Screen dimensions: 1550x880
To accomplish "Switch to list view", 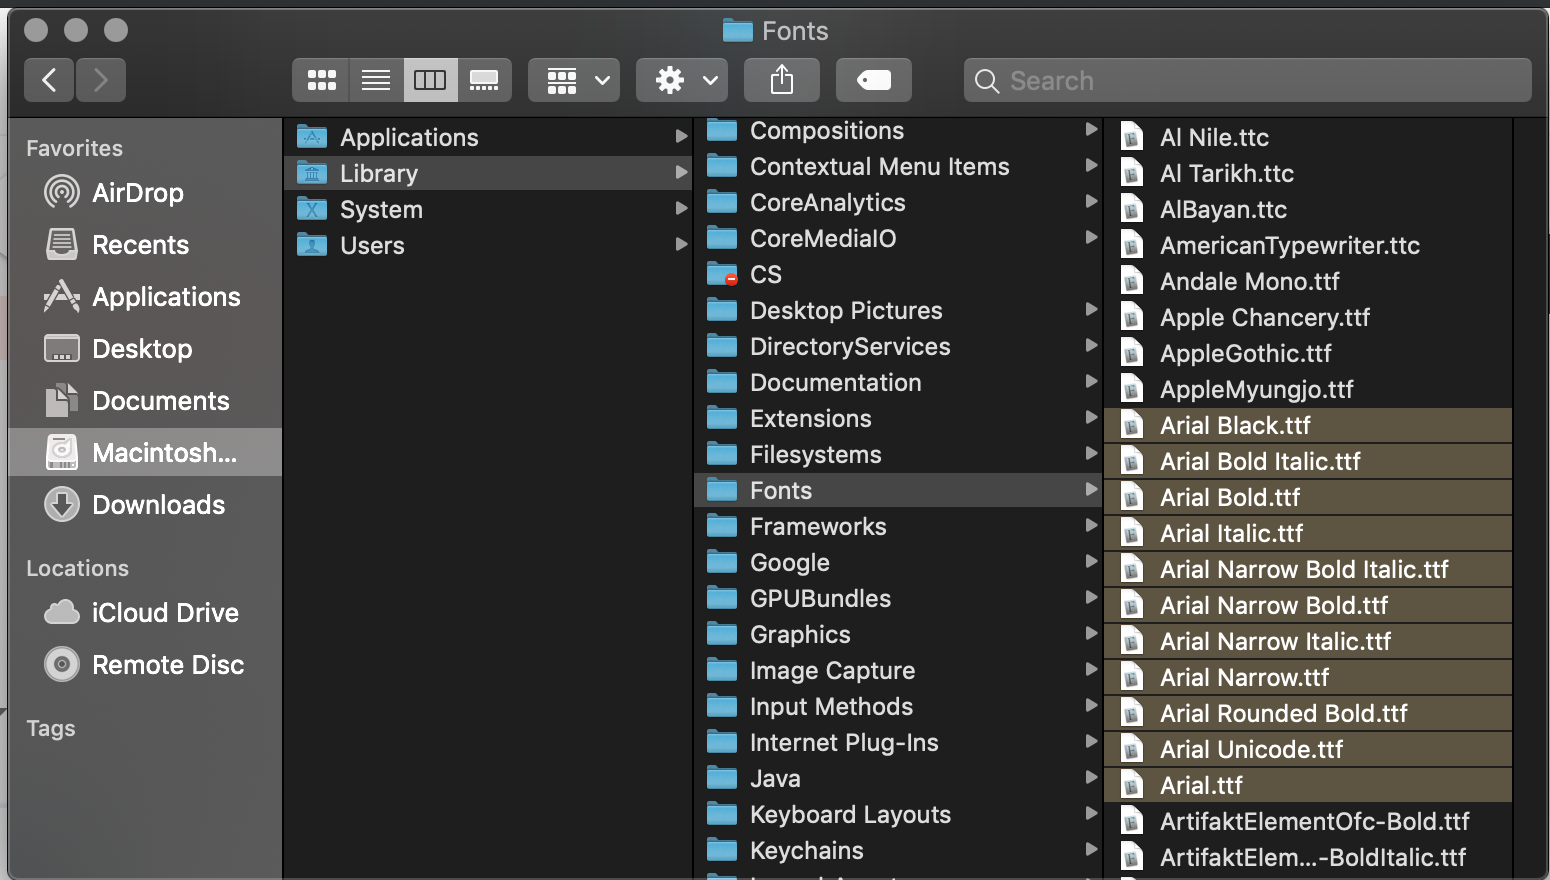I will pyautogui.click(x=376, y=80).
